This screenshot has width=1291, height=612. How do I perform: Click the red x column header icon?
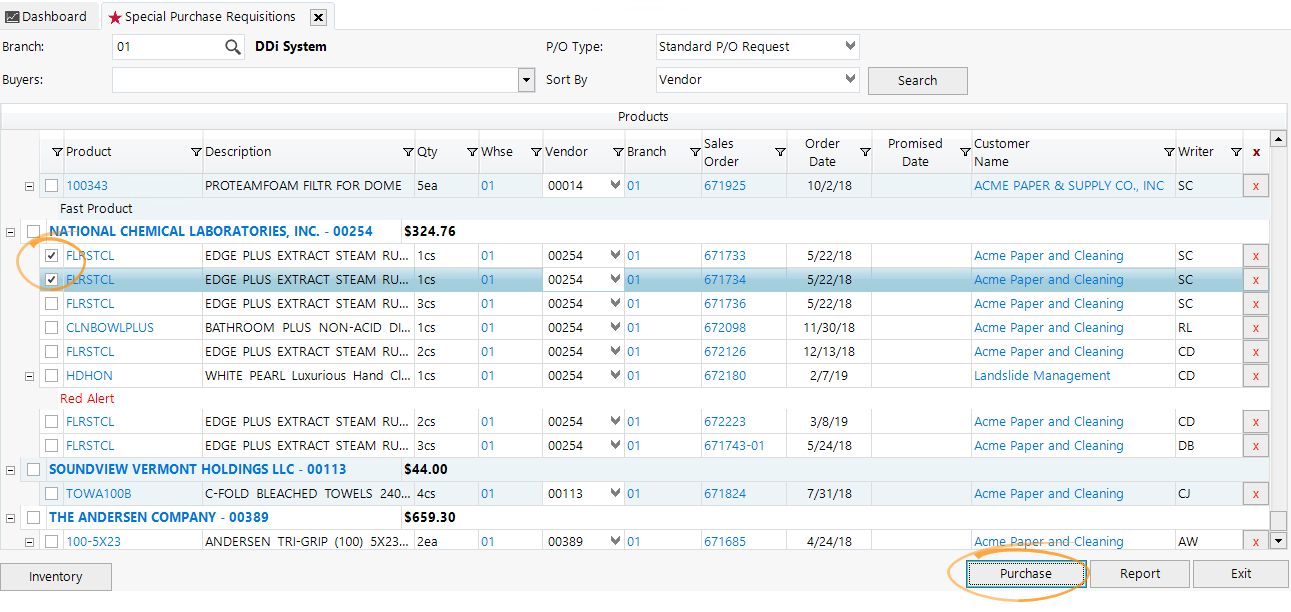1256,152
